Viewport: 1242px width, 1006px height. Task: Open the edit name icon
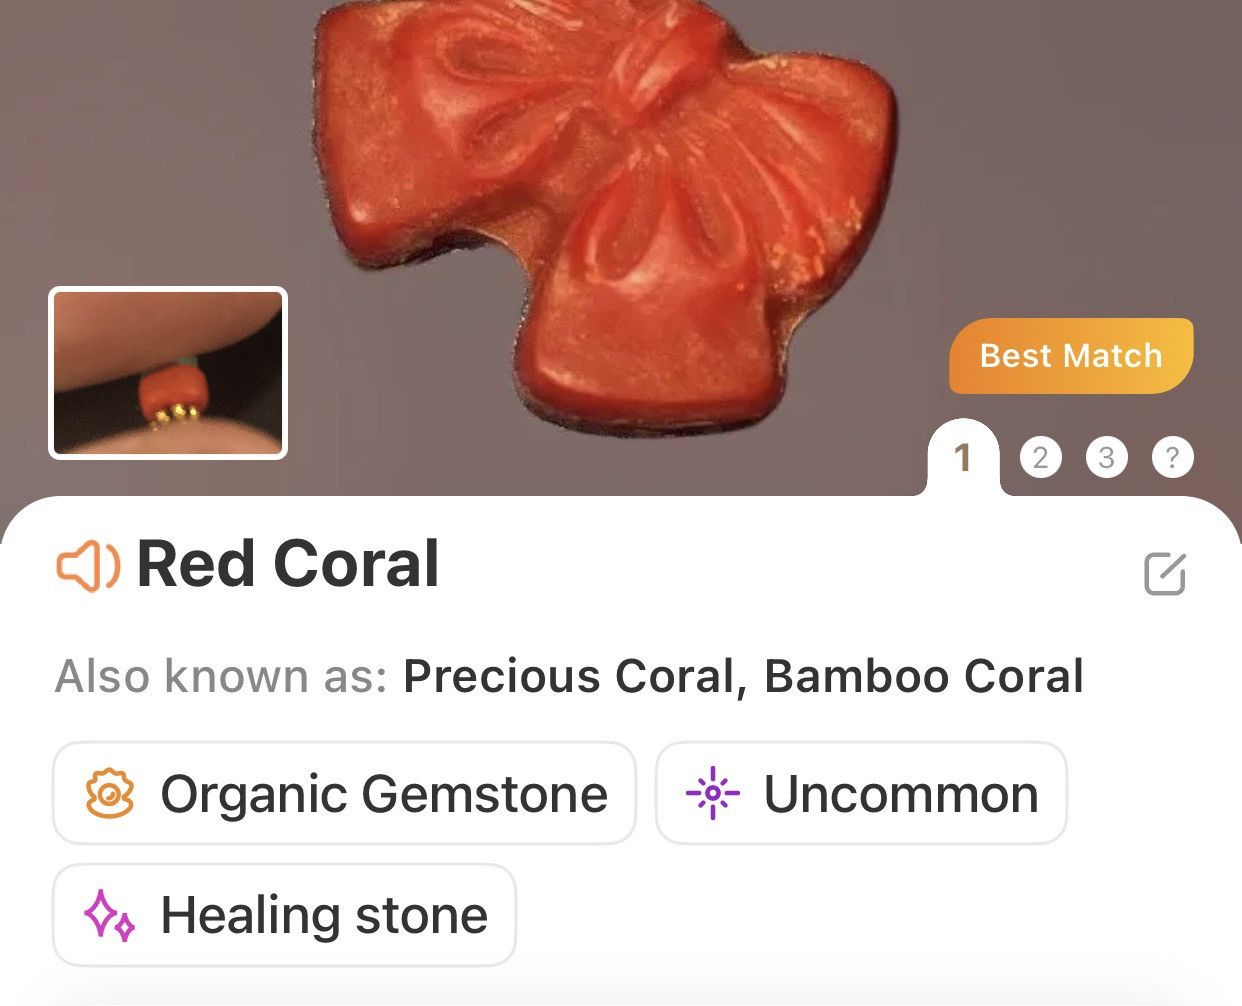[1165, 574]
